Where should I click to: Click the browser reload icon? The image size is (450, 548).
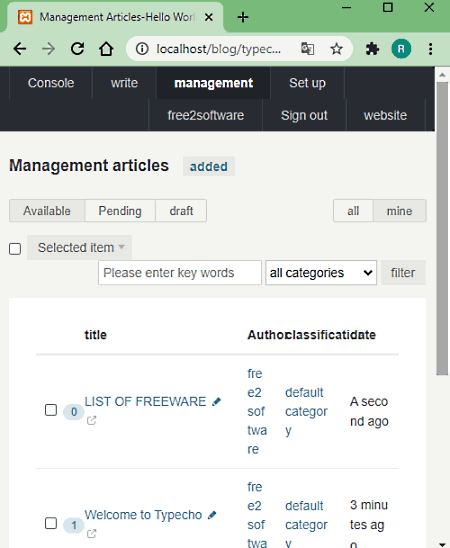[77, 49]
